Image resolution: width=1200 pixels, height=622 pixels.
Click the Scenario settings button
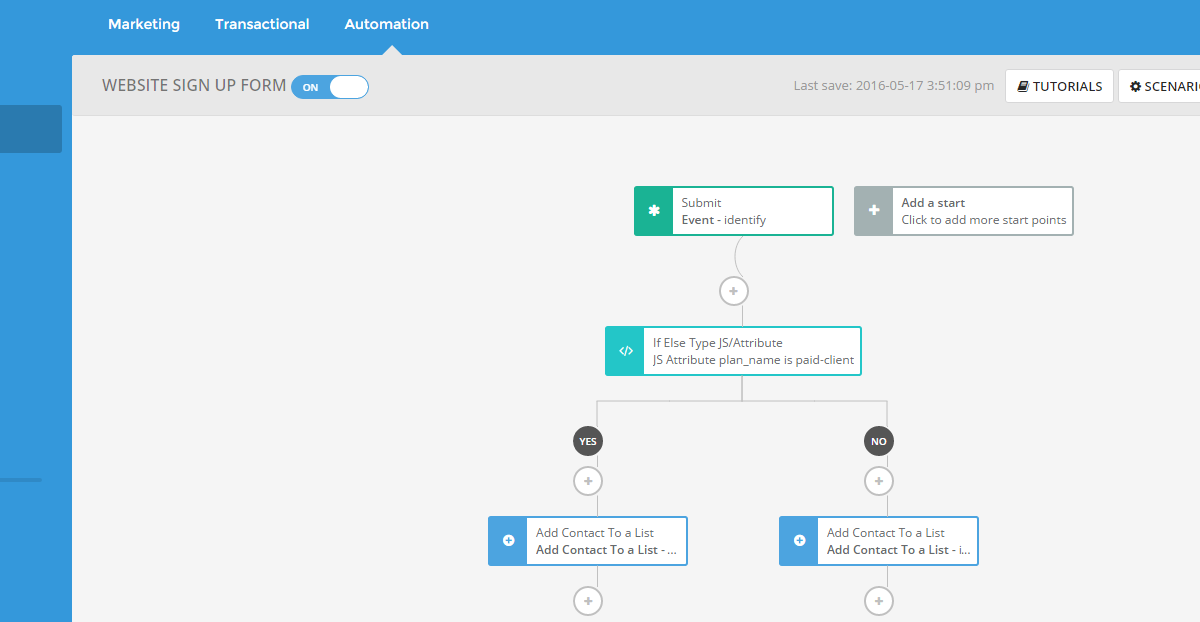point(1160,86)
